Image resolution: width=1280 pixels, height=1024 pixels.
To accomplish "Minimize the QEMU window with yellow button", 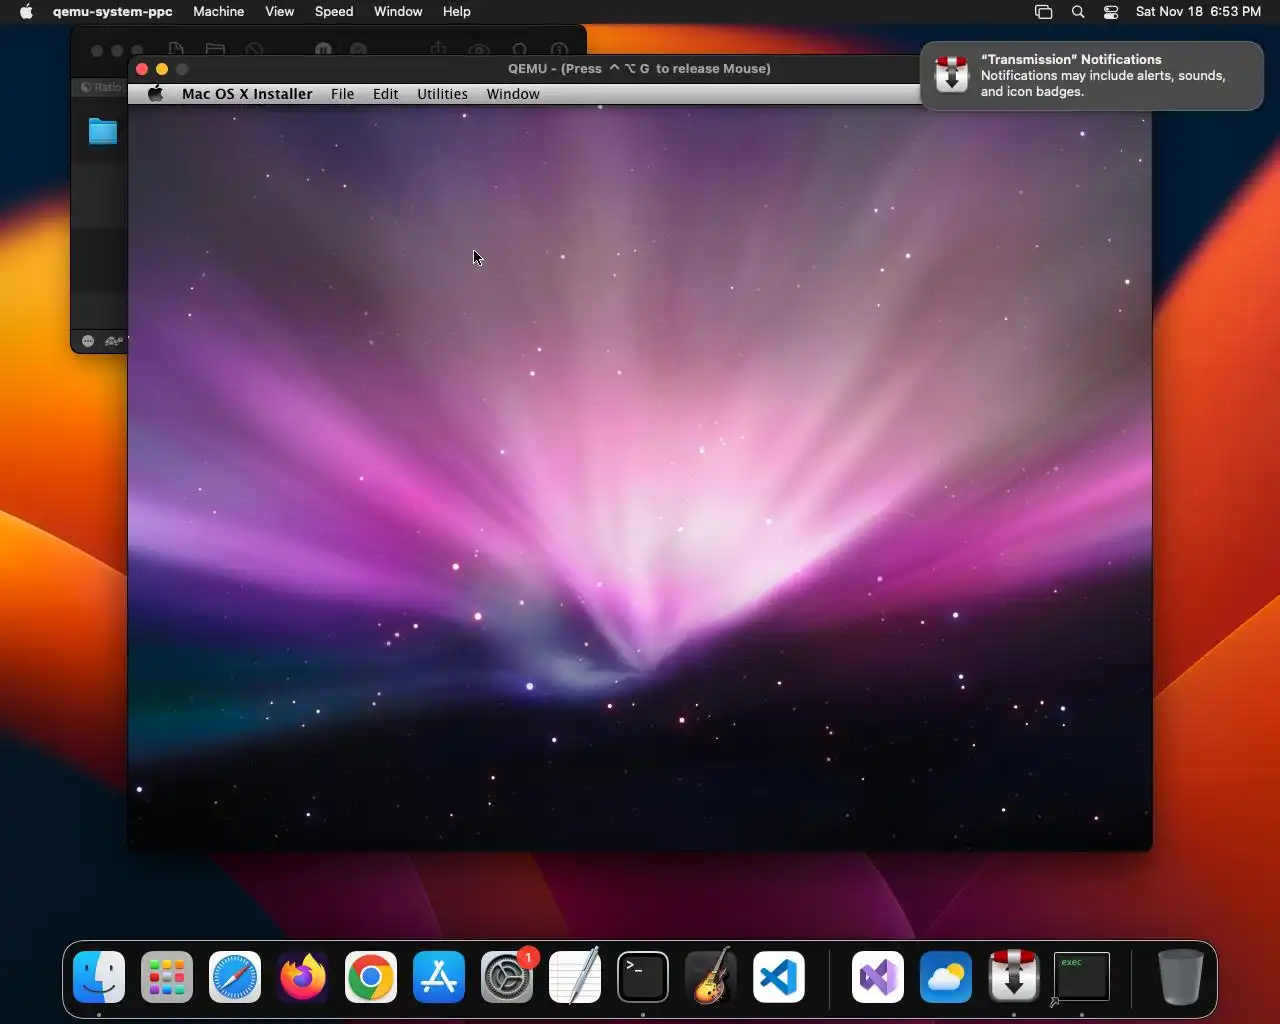I will click(x=162, y=69).
